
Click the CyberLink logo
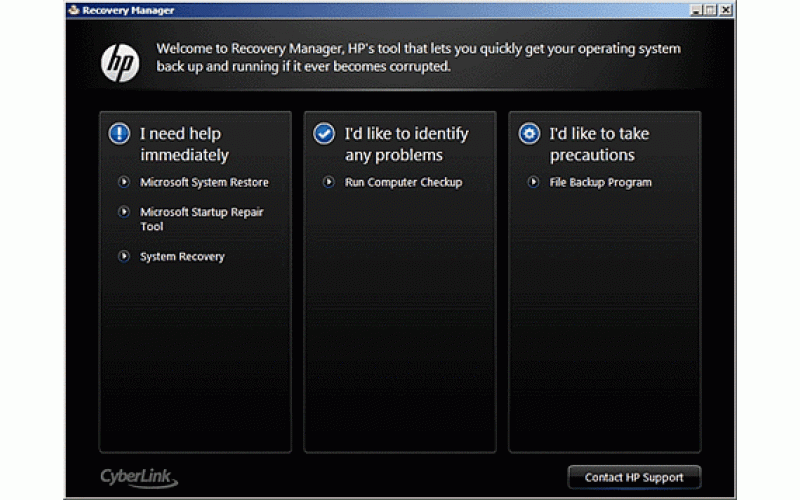pos(139,477)
